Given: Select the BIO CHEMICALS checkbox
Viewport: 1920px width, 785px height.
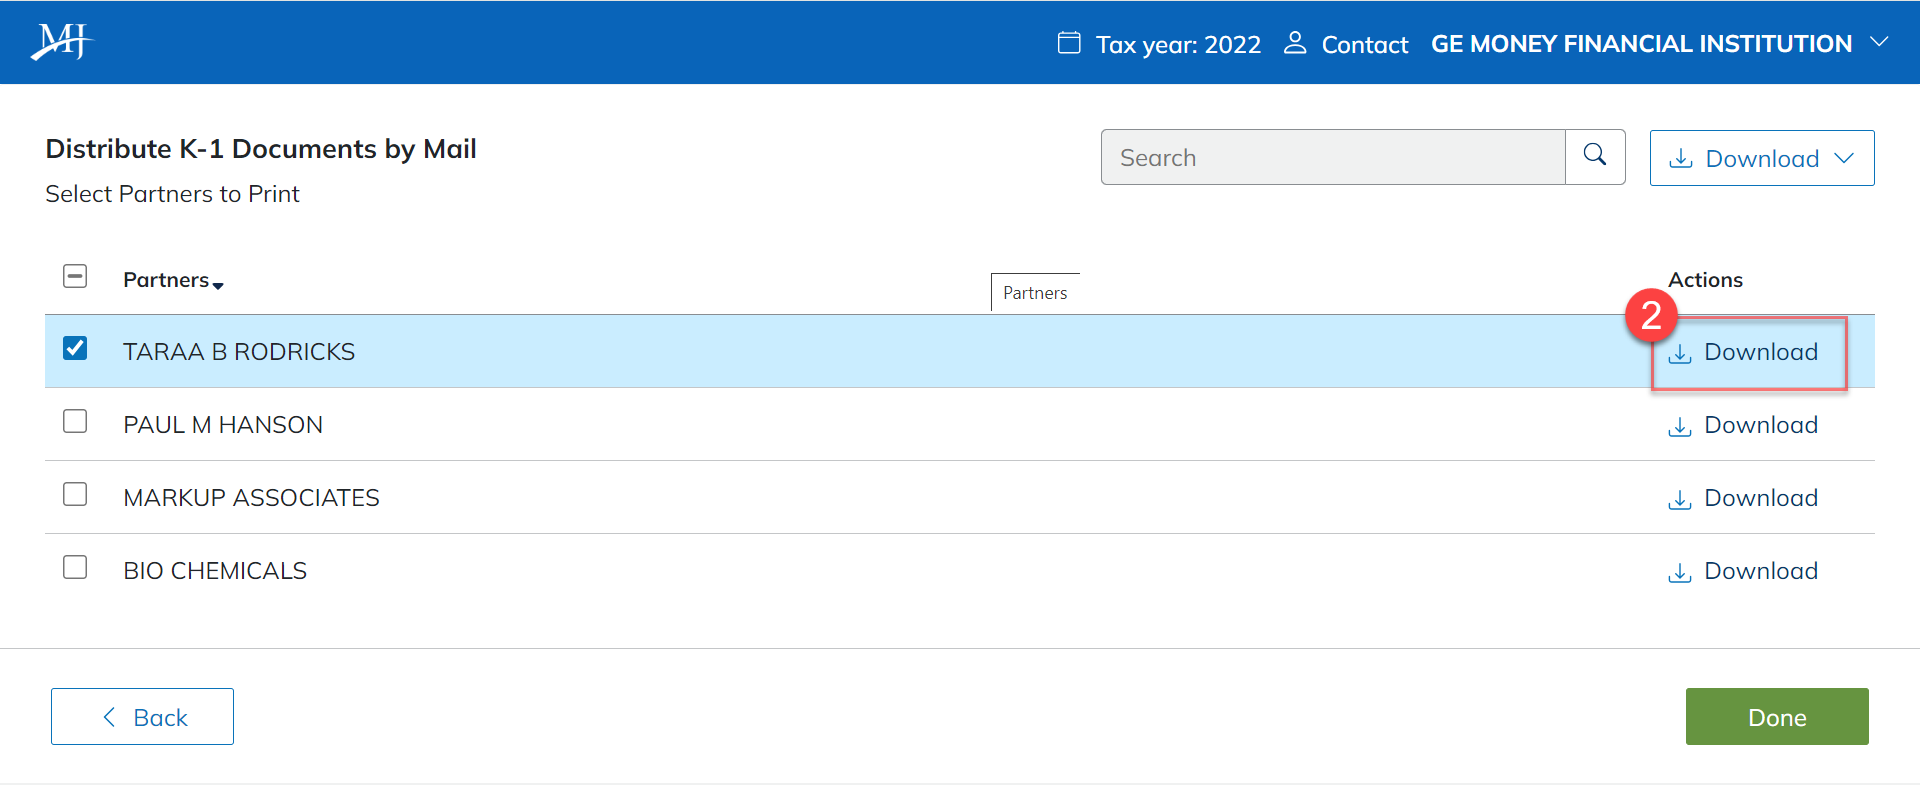Looking at the screenshot, I should click(75, 567).
